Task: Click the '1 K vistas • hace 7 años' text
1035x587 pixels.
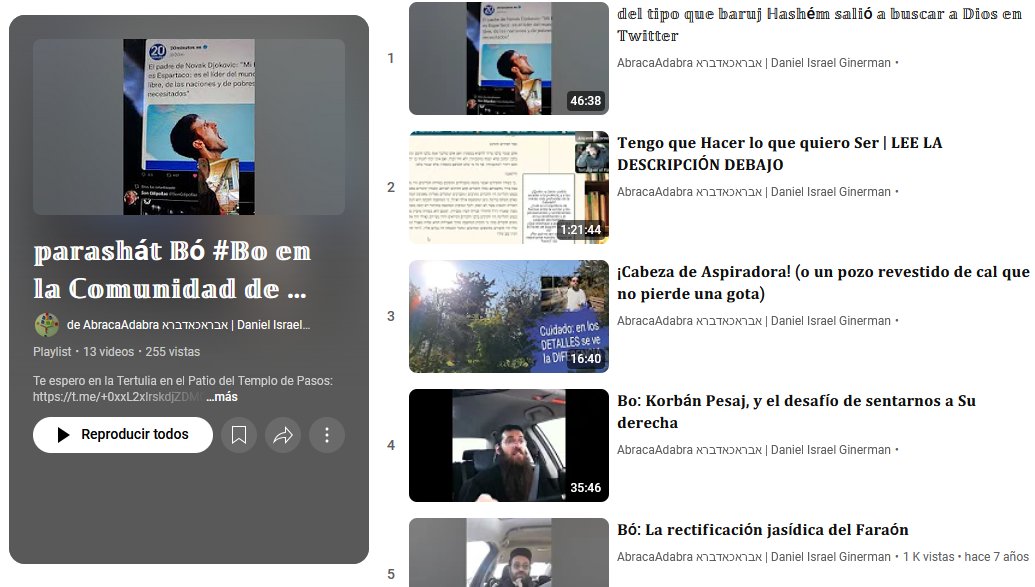Action: coord(966,557)
